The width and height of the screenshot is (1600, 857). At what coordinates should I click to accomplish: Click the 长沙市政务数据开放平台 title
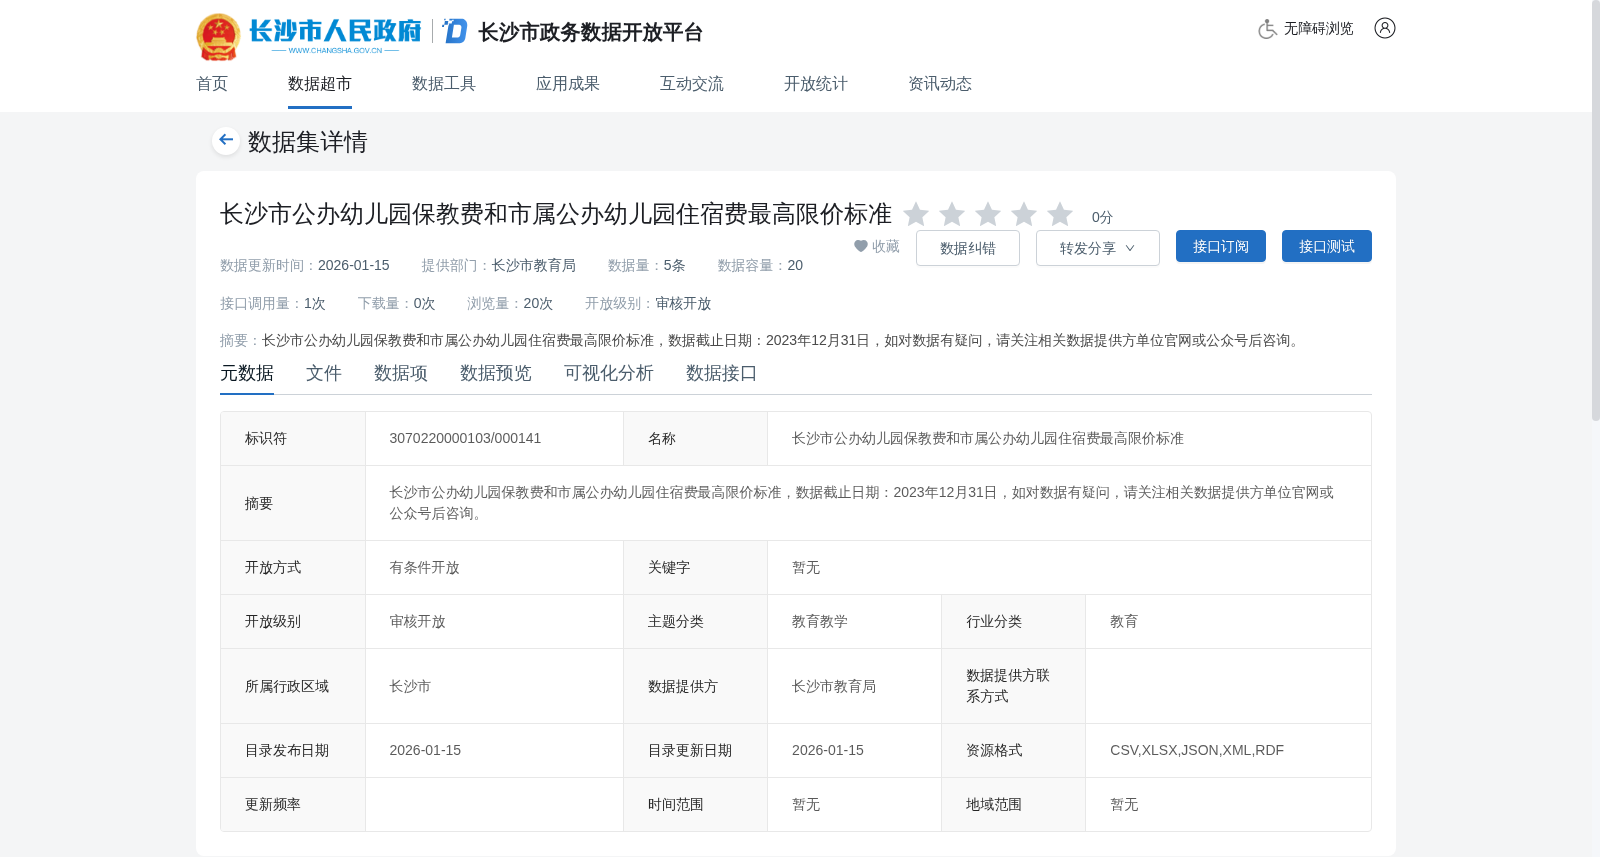pyautogui.click(x=591, y=32)
